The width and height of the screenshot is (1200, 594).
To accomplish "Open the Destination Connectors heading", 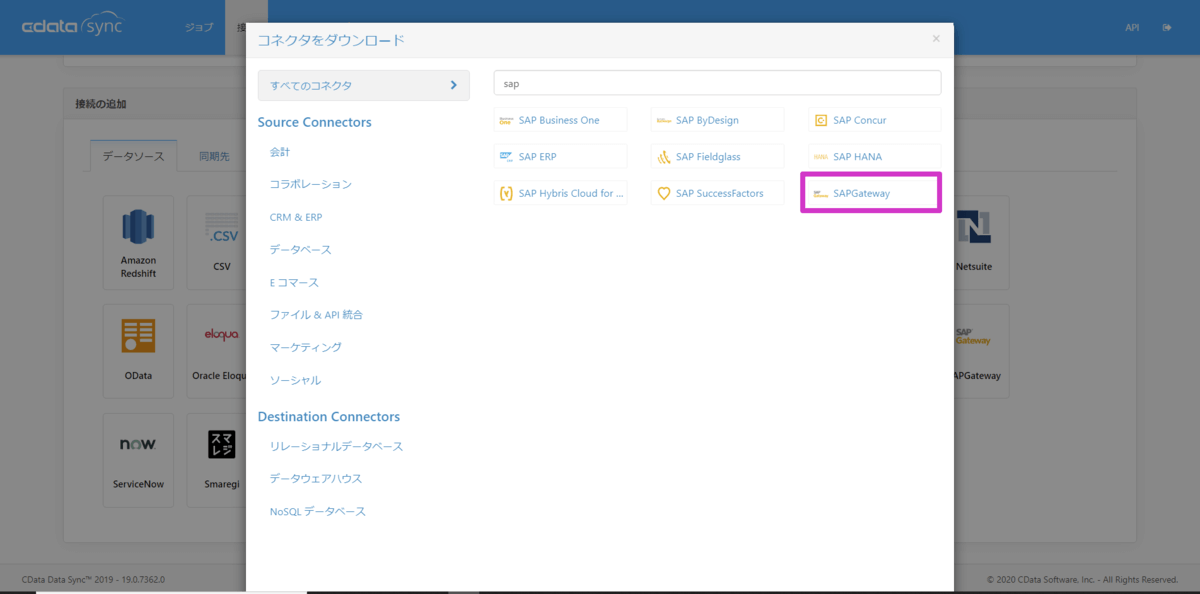I will click(x=328, y=416).
